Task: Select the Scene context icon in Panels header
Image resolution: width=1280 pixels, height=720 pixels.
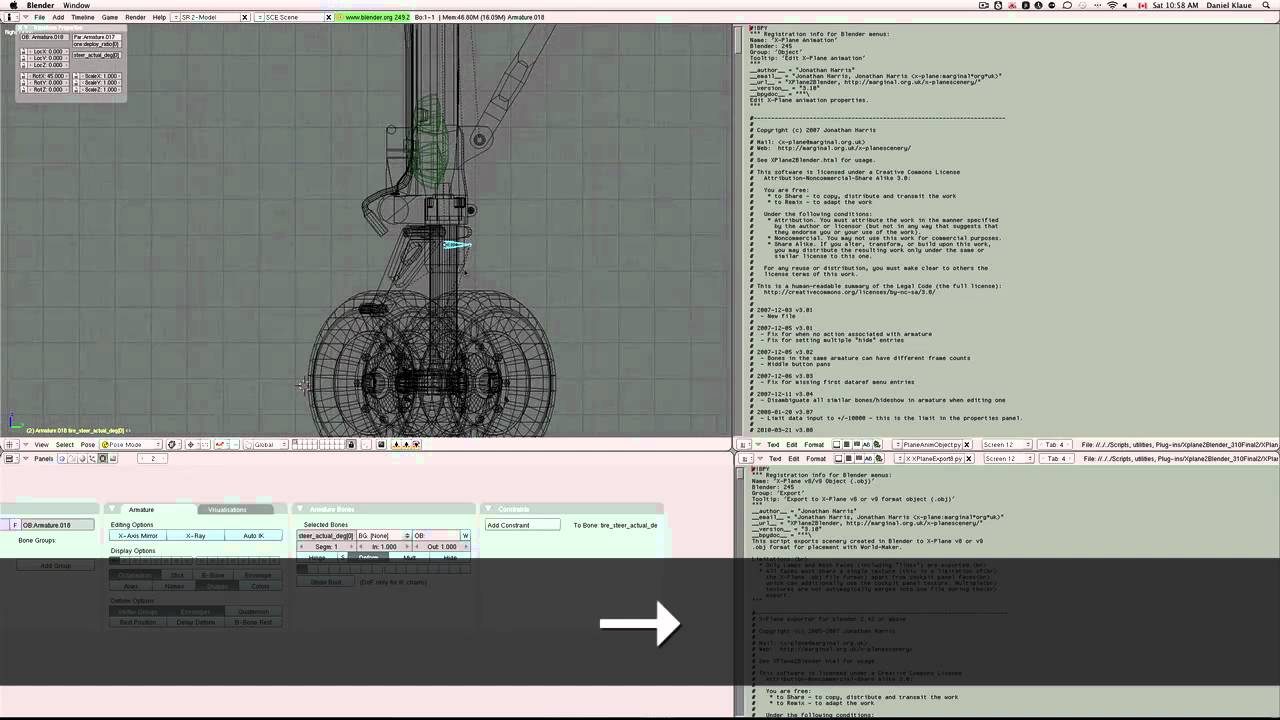Action: [x=113, y=458]
